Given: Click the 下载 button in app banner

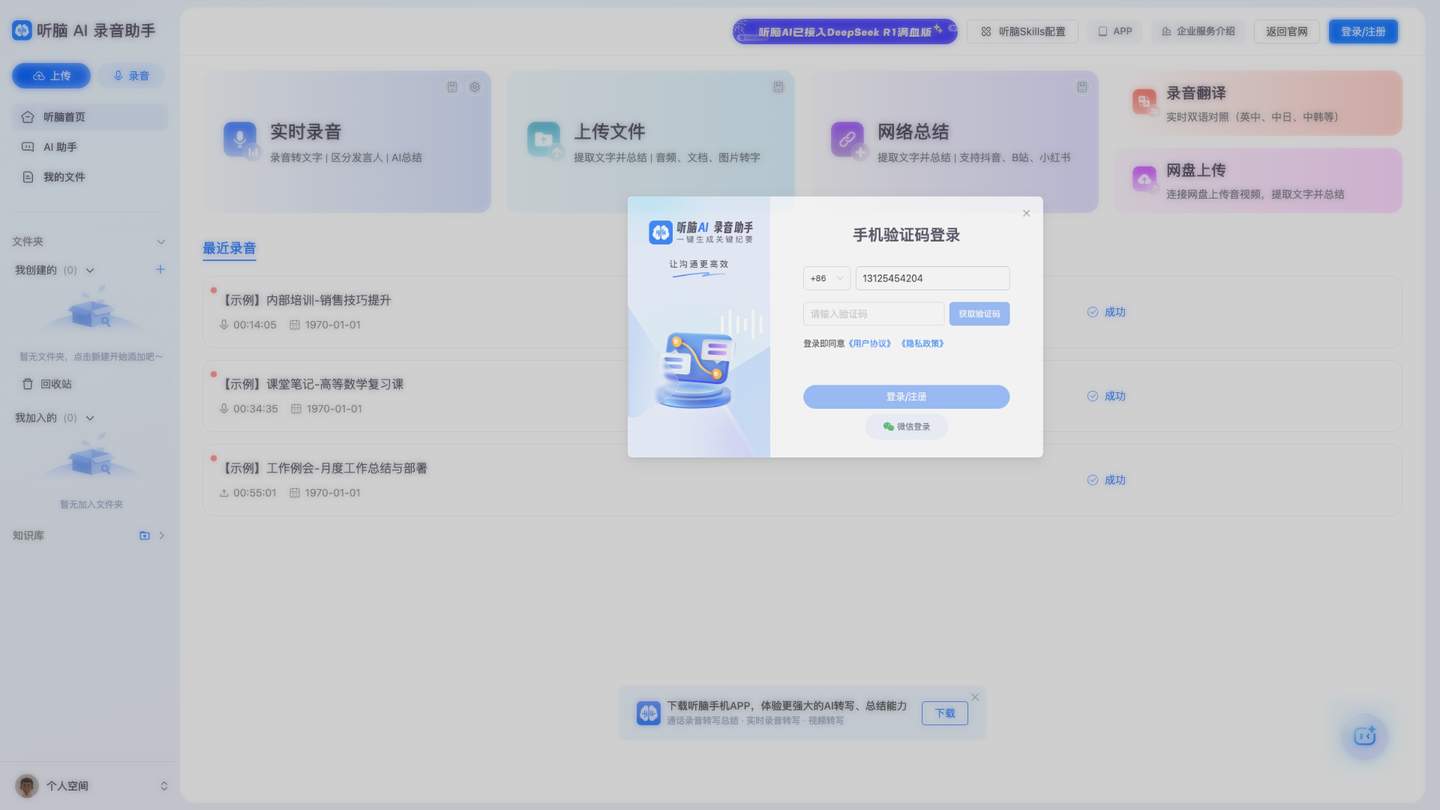Looking at the screenshot, I should [x=945, y=713].
